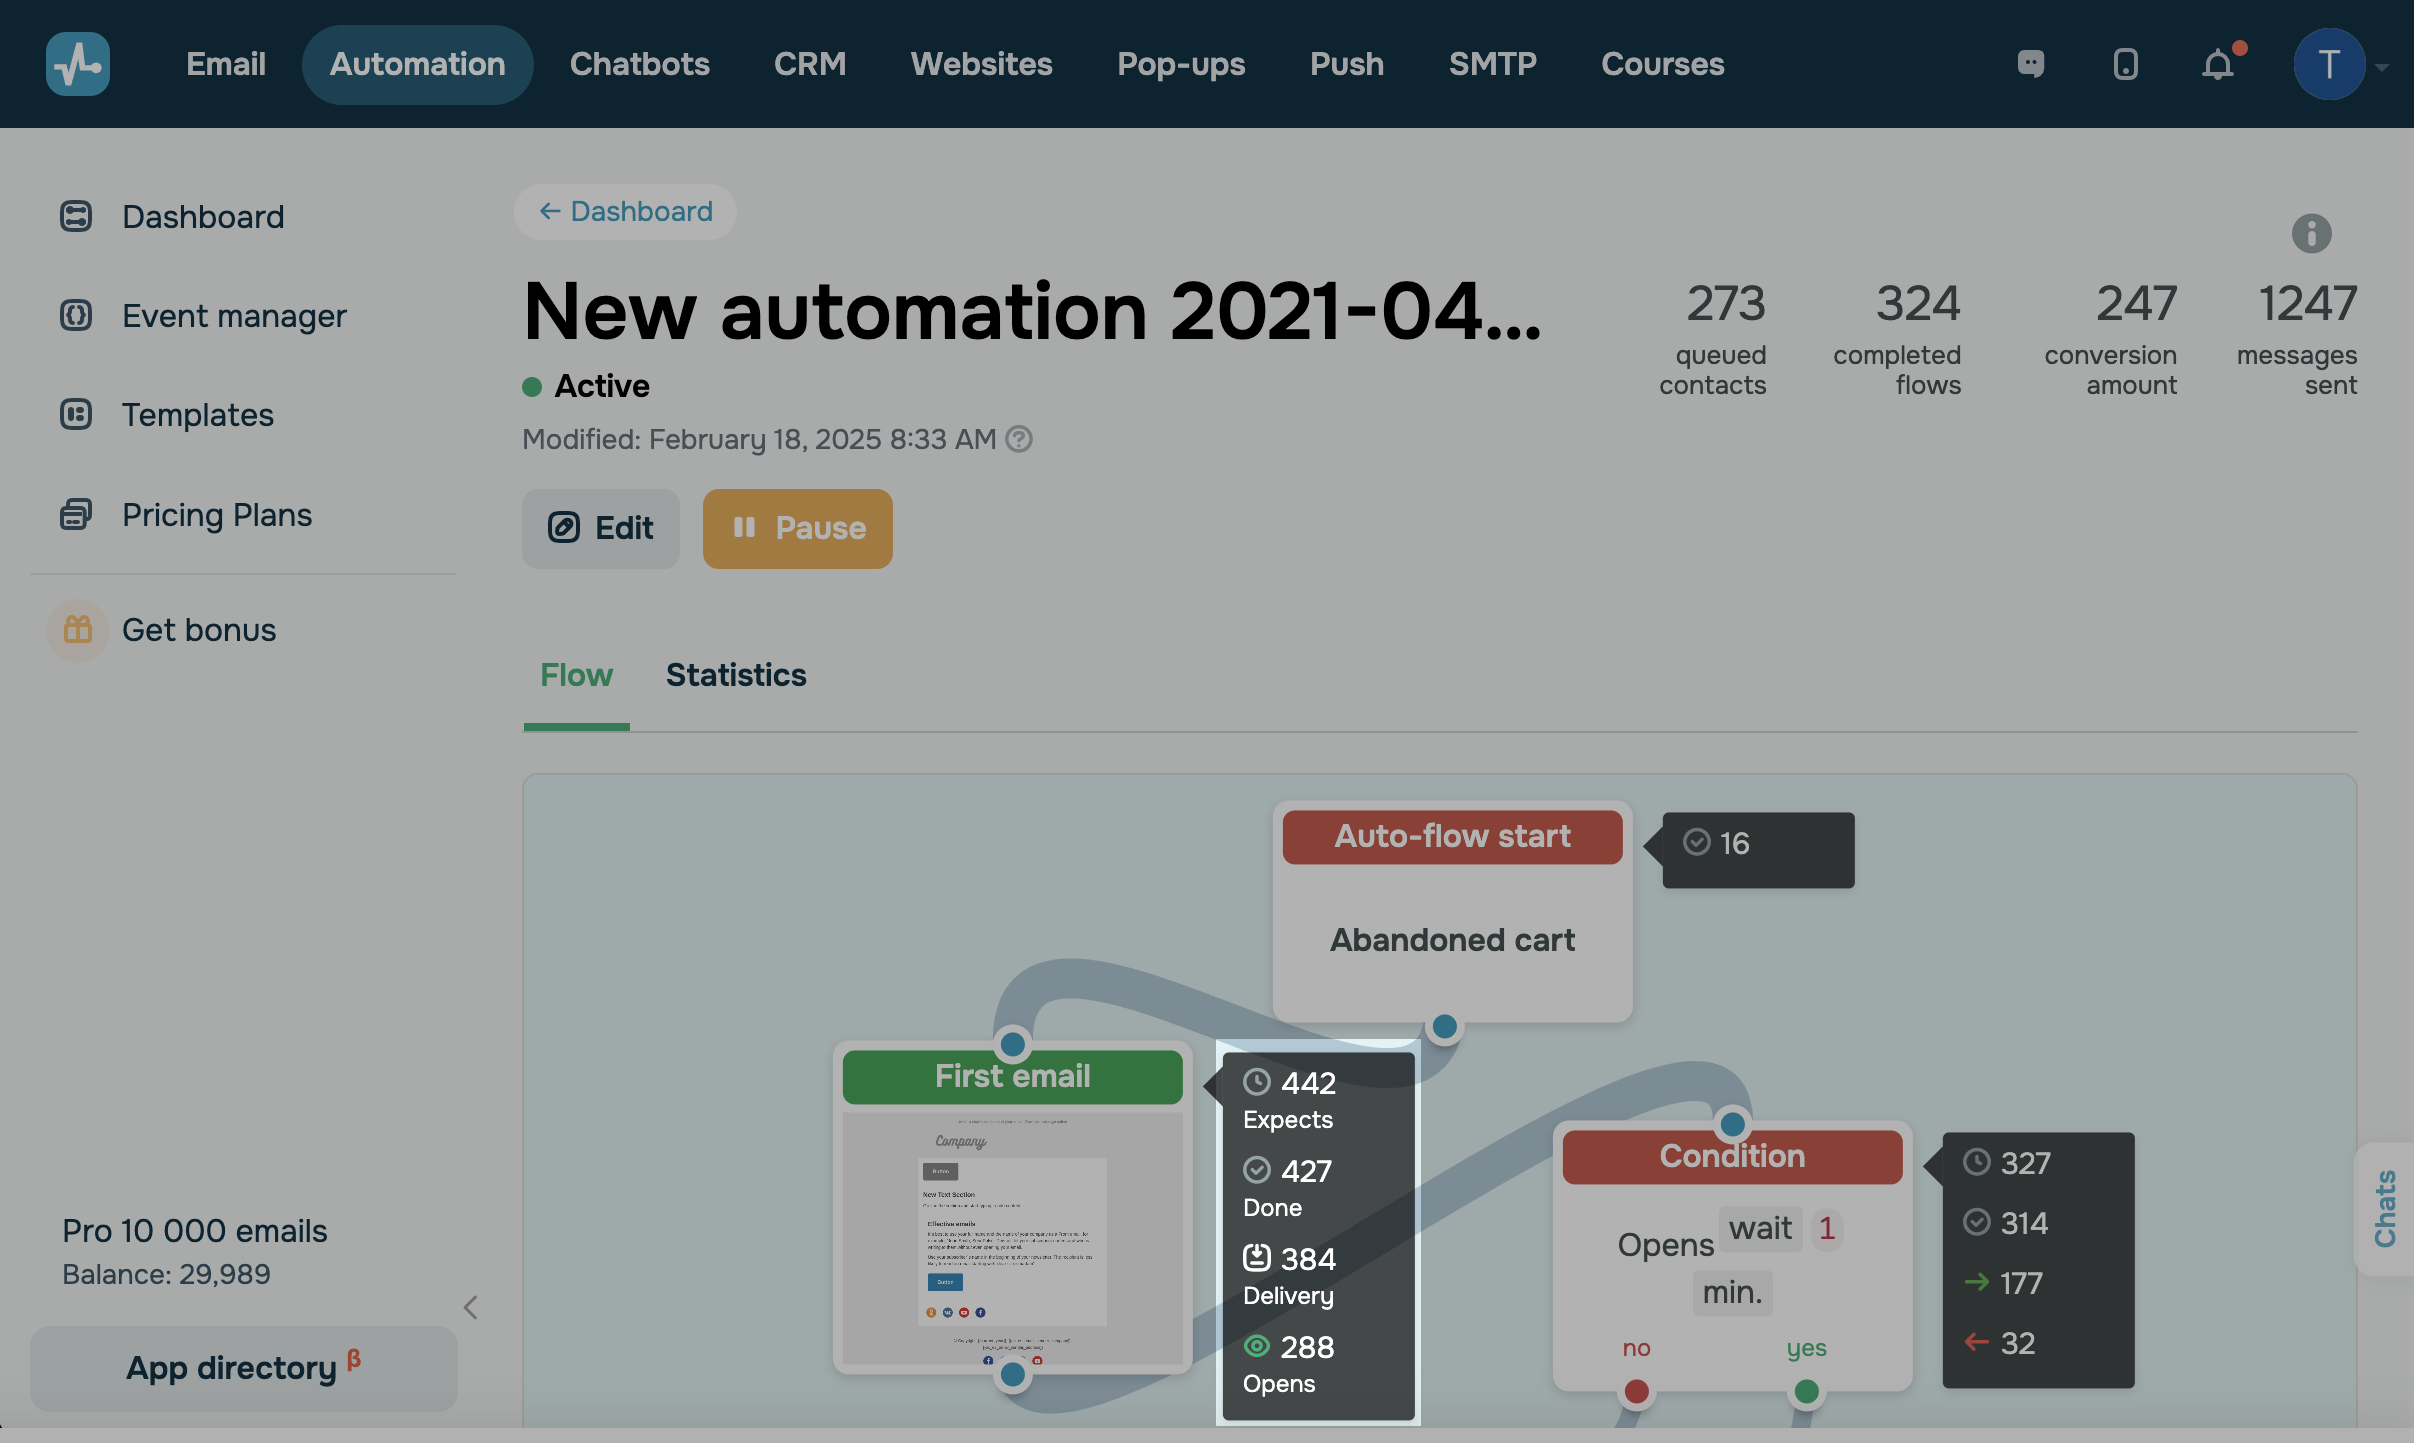
Task: Select the CRM menu item
Action: click(x=809, y=64)
